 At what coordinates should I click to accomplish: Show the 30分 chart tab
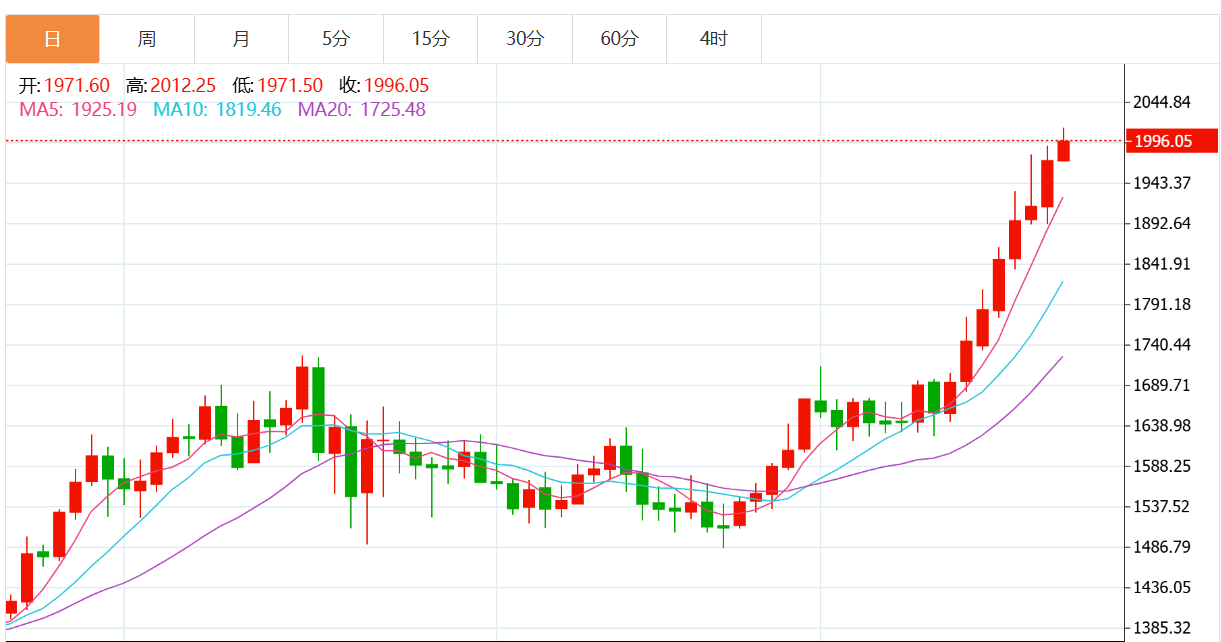525,39
